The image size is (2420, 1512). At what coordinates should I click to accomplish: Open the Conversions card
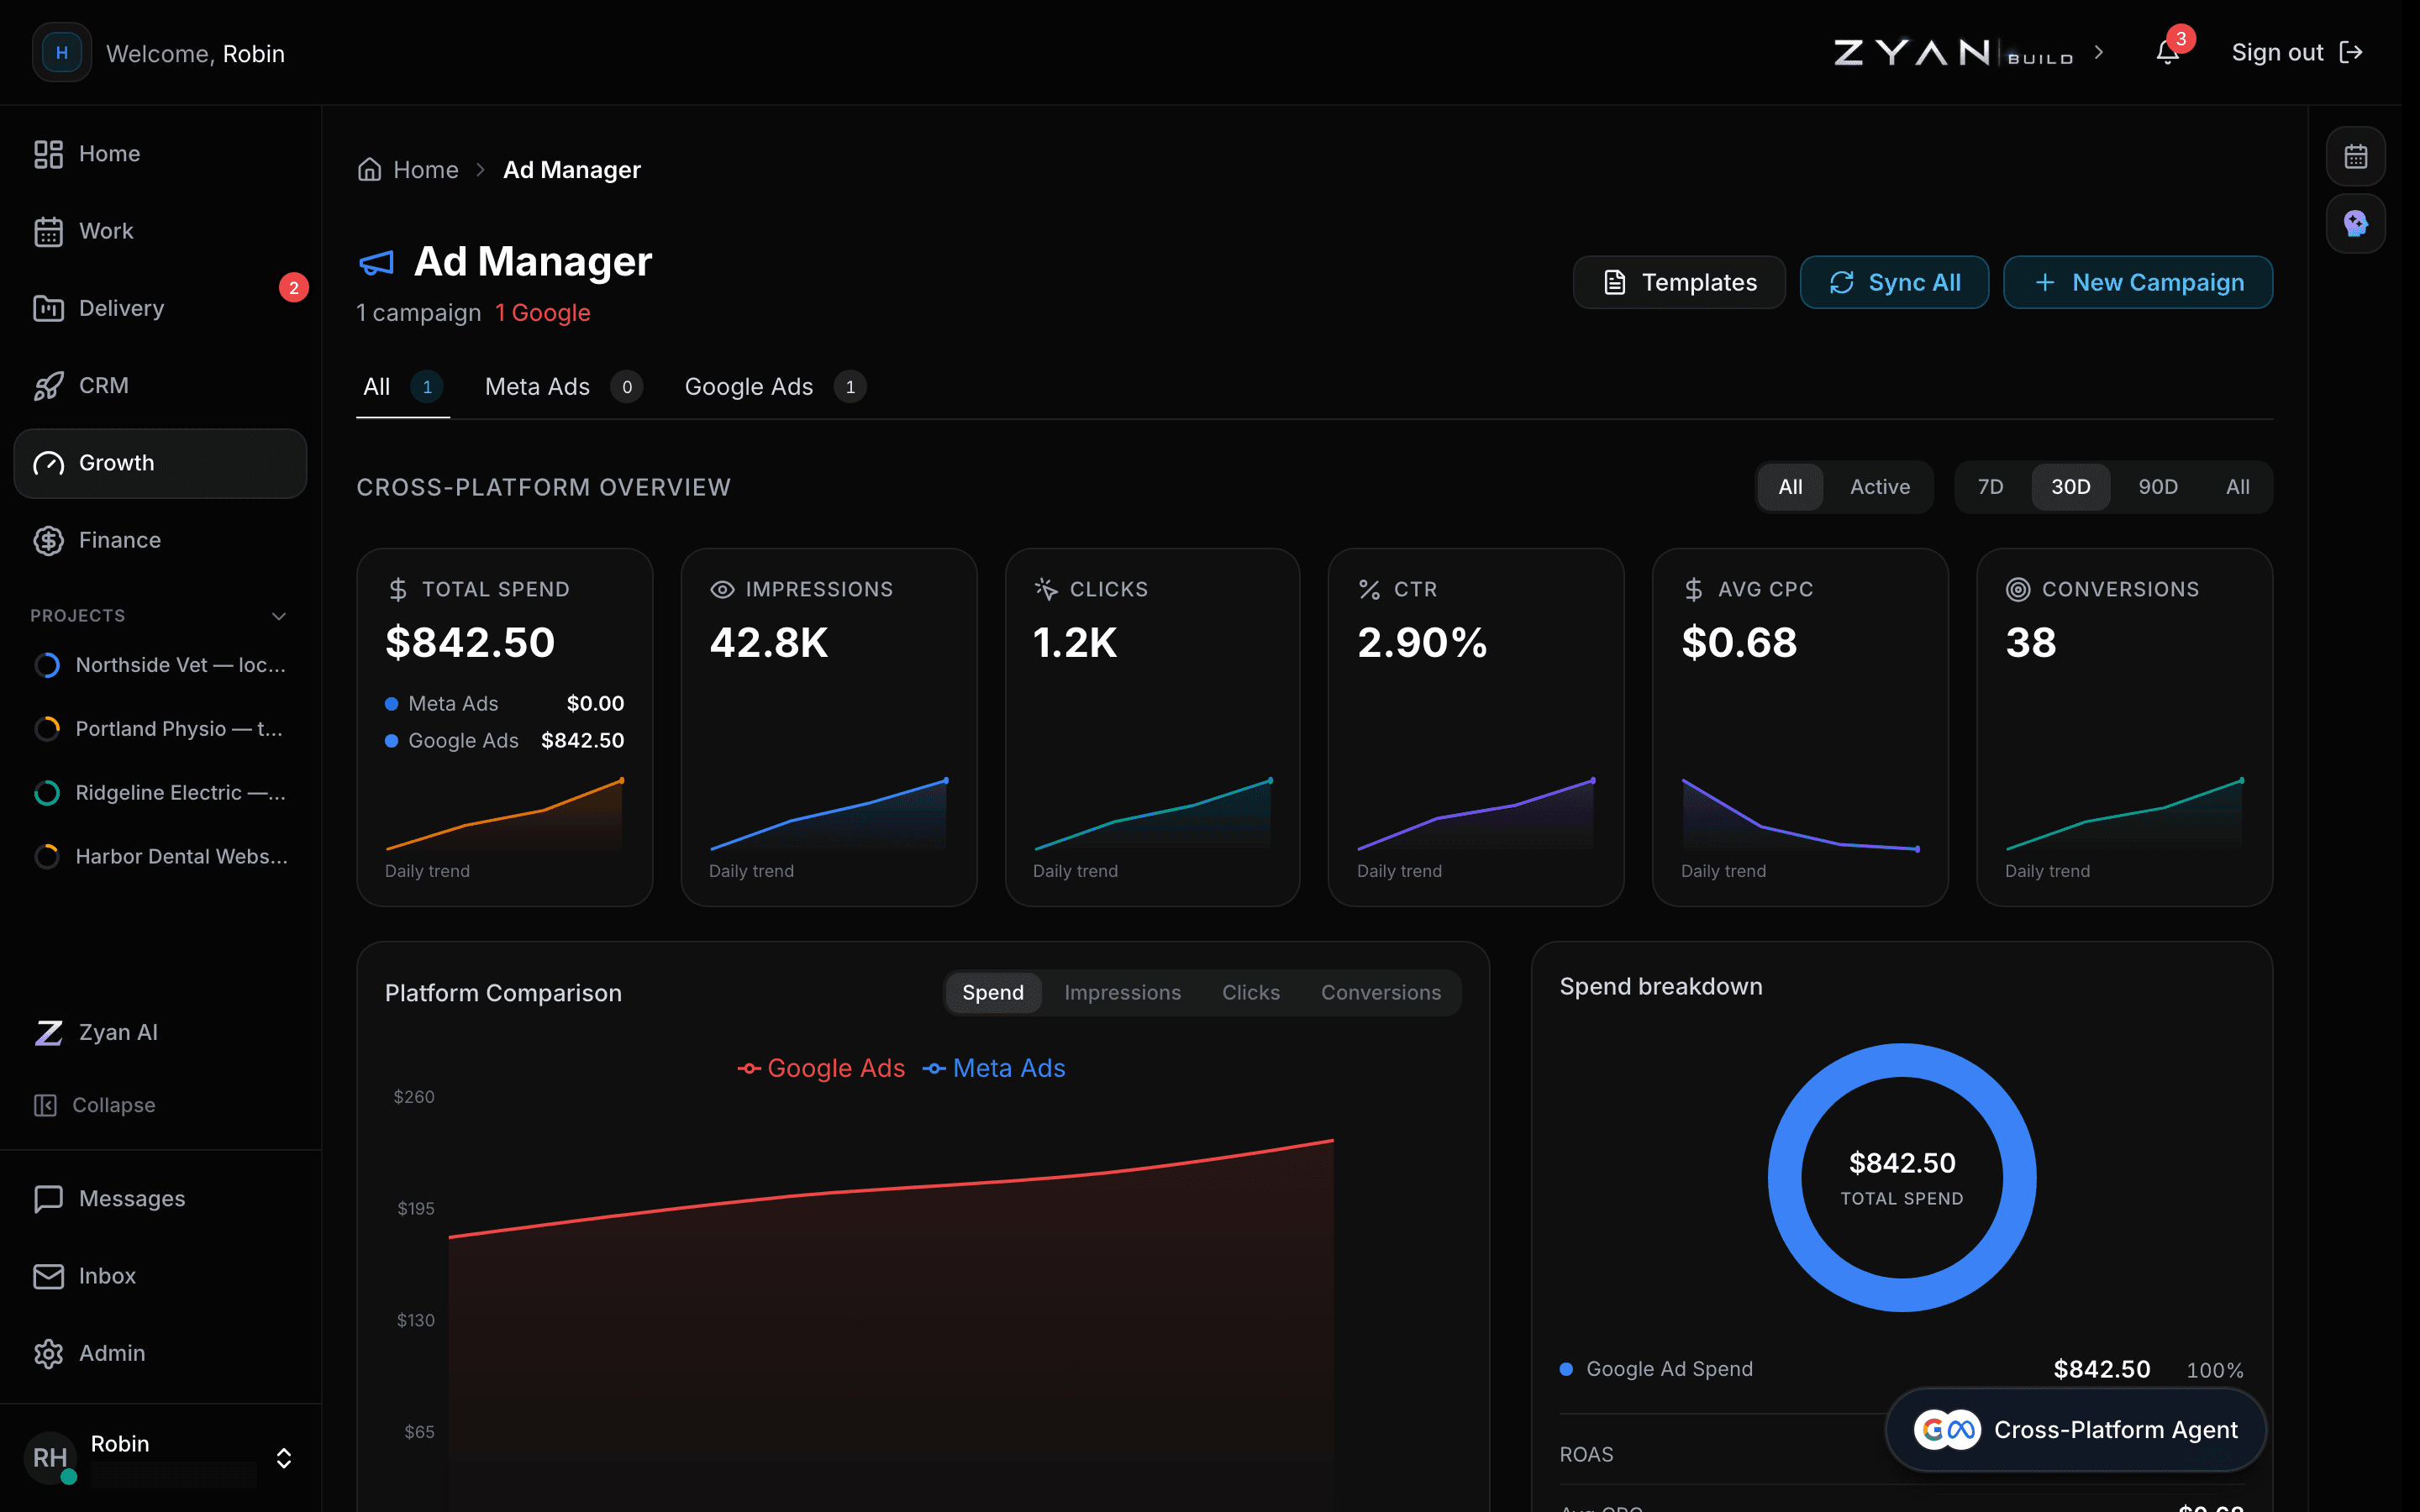2124,727
